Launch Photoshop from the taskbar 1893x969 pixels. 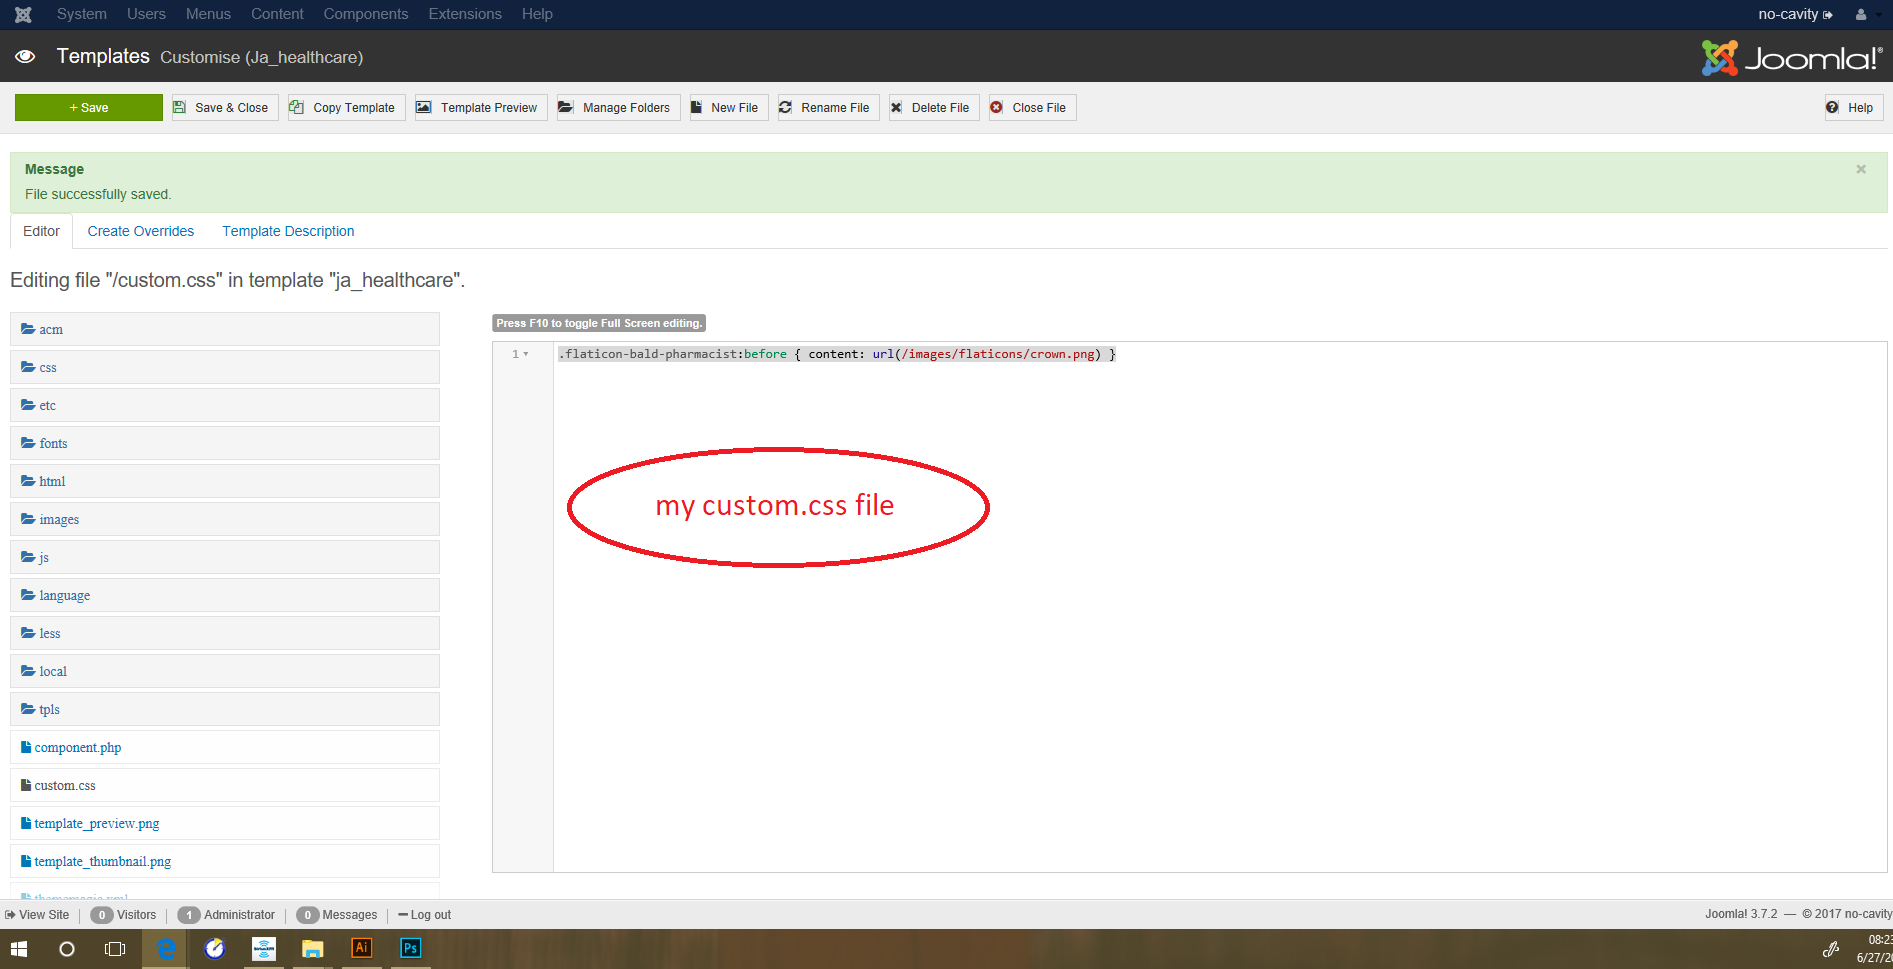click(x=411, y=948)
